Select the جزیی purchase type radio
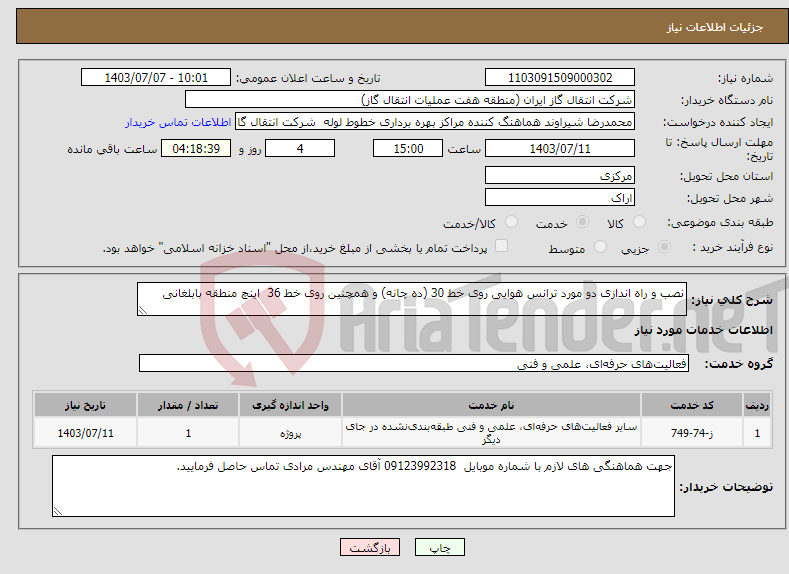789x574 pixels. 664,247
